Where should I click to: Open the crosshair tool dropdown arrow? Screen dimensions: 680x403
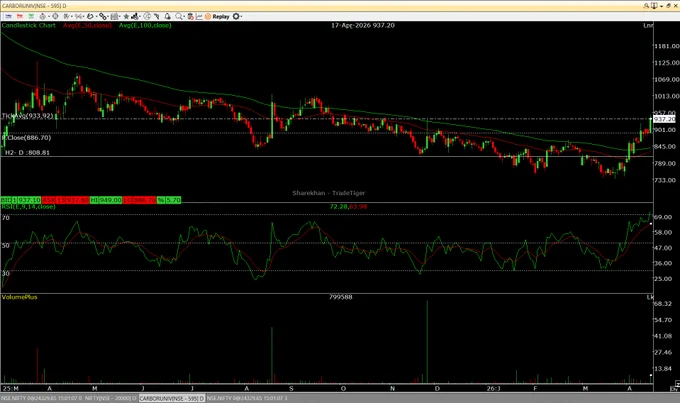pyautogui.click(x=48, y=16)
